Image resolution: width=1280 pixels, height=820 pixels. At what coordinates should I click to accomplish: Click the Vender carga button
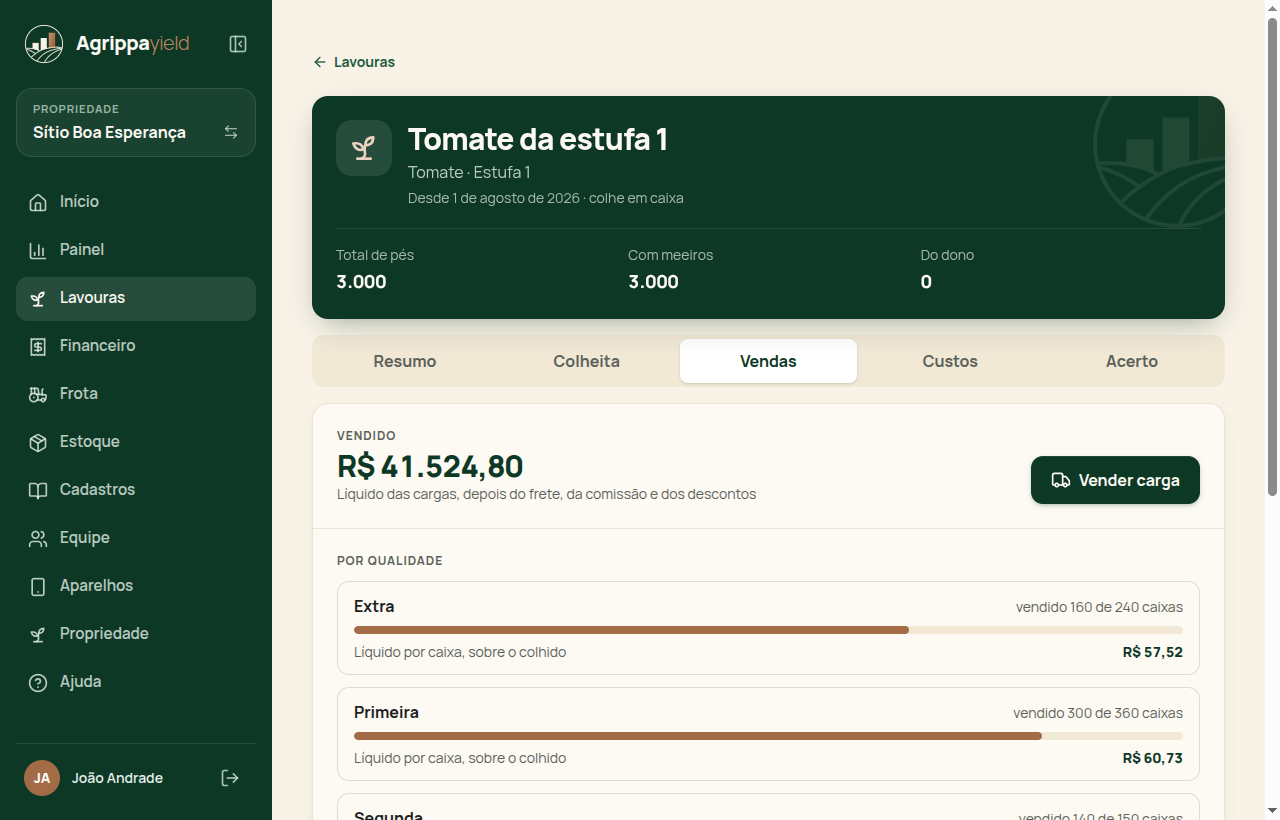(1115, 480)
